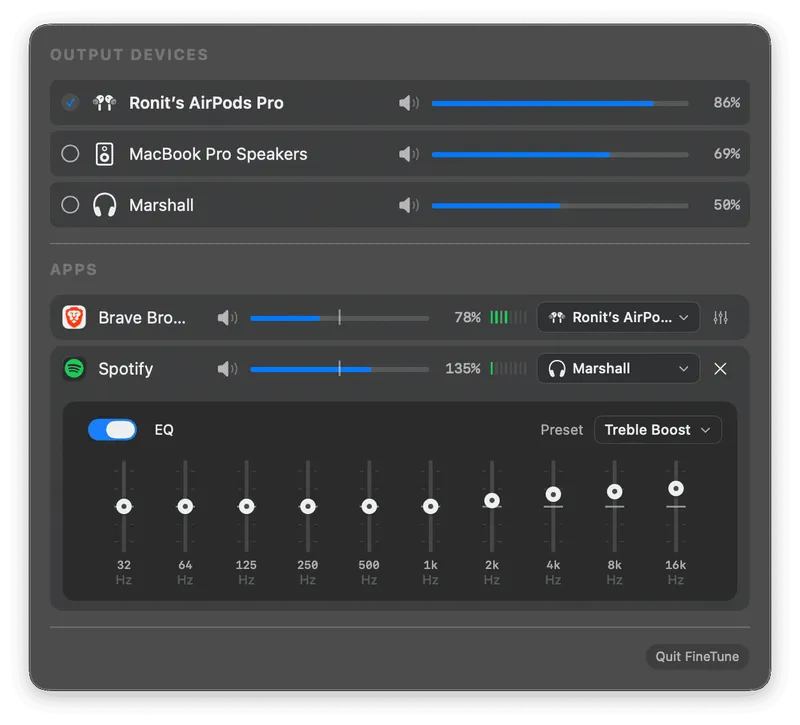Click the 500 Hz EQ band knob
The height and width of the screenshot is (725, 800).
(x=369, y=506)
